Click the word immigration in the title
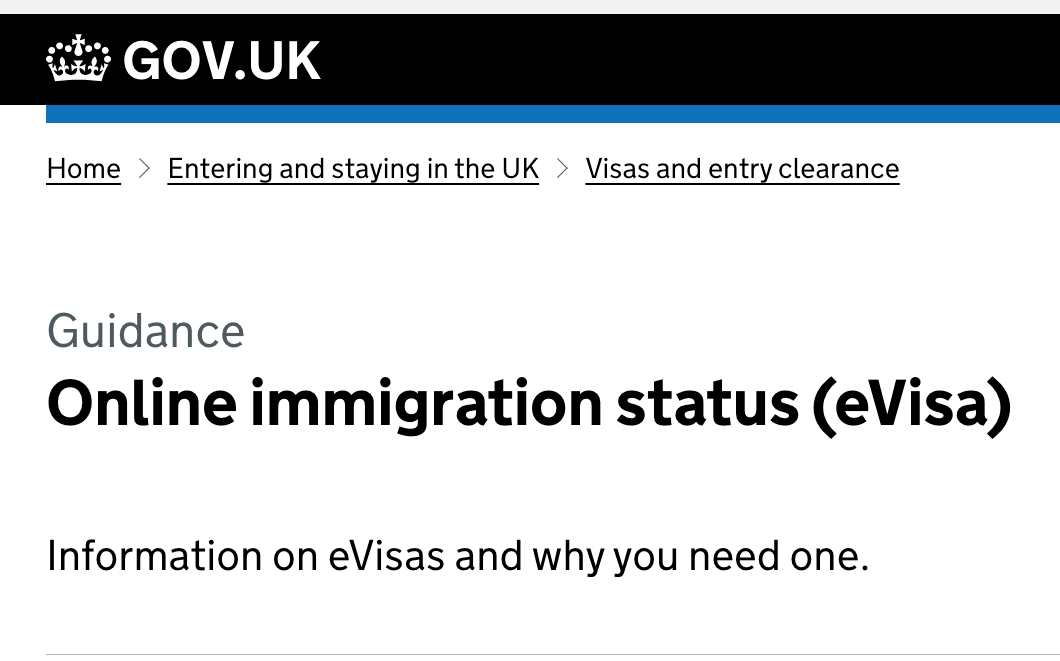 (426, 404)
